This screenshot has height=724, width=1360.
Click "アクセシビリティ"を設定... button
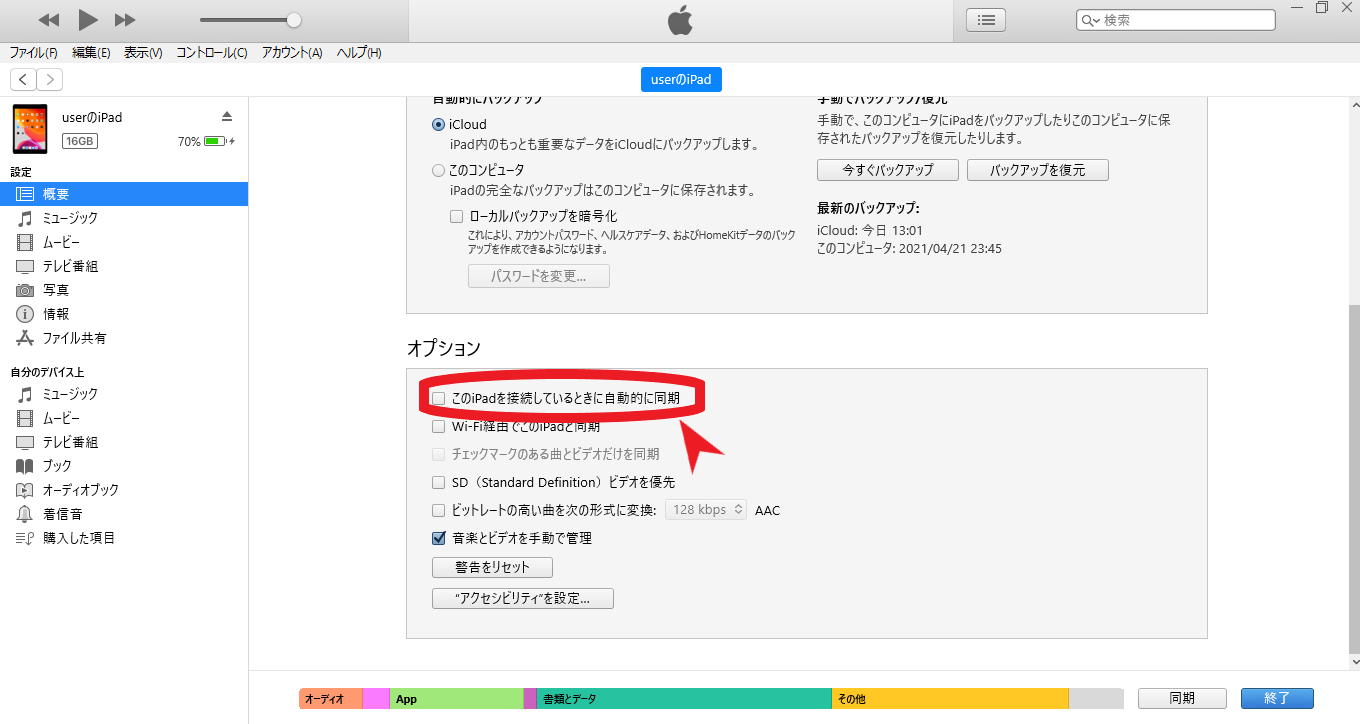523,599
